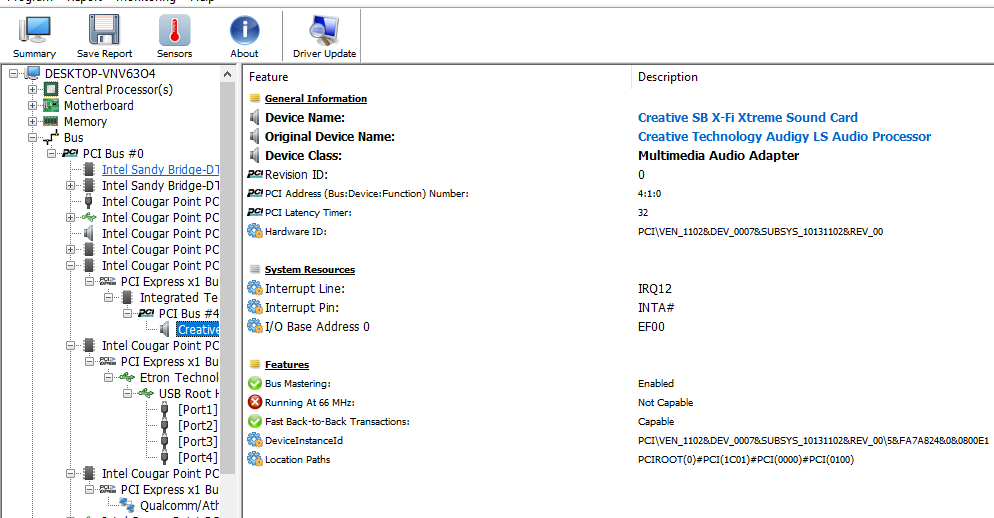Open the About info dialog

(x=244, y=37)
